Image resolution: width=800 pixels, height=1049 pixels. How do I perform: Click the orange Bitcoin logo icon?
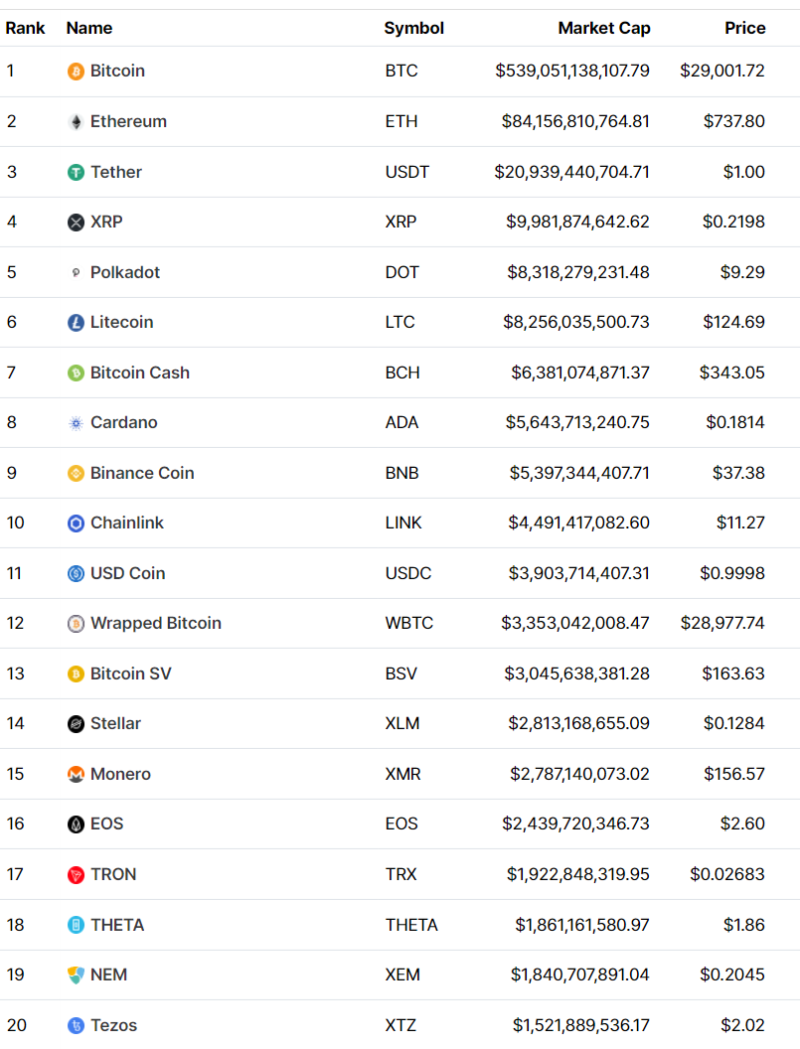click(x=76, y=72)
